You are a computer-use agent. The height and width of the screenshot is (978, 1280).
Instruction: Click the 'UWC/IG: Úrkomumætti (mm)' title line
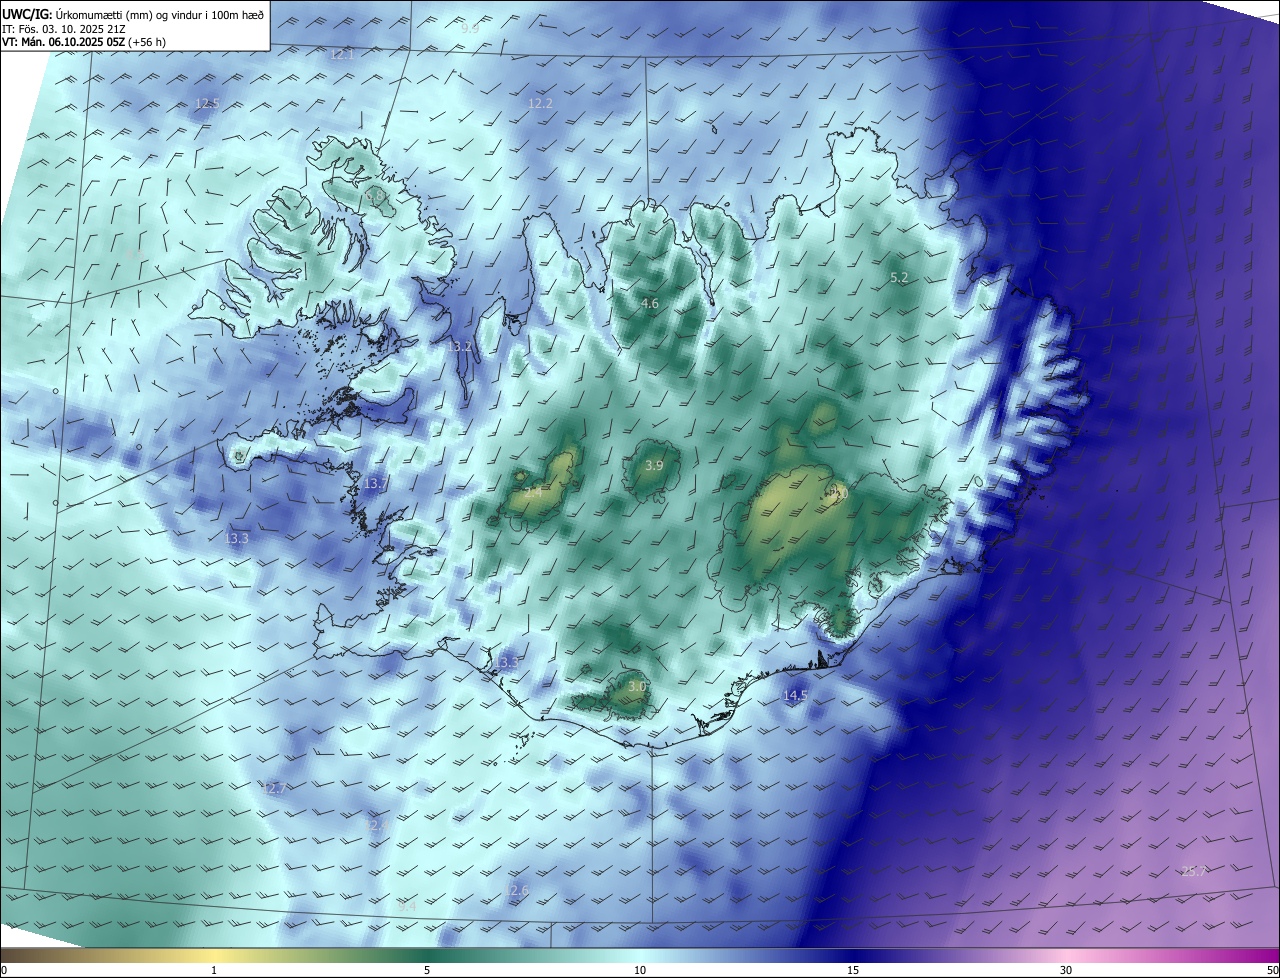tap(133, 14)
